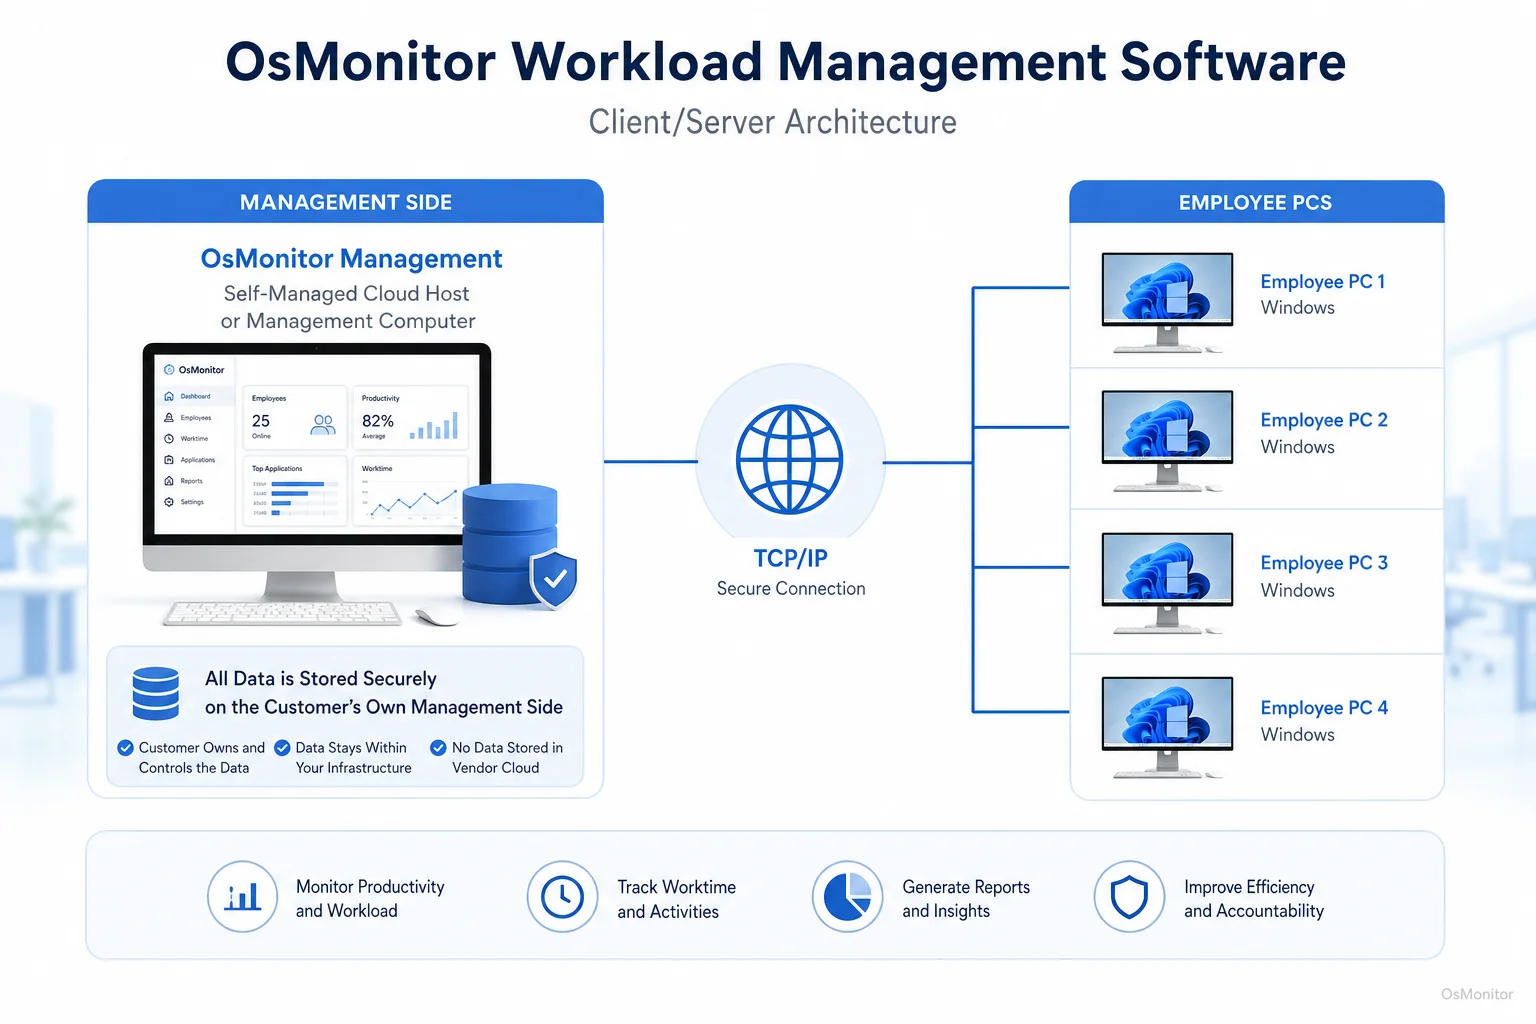1536x1024 pixels.
Task: Open Reports in the OsMonitor sidebar
Action: pos(184,481)
